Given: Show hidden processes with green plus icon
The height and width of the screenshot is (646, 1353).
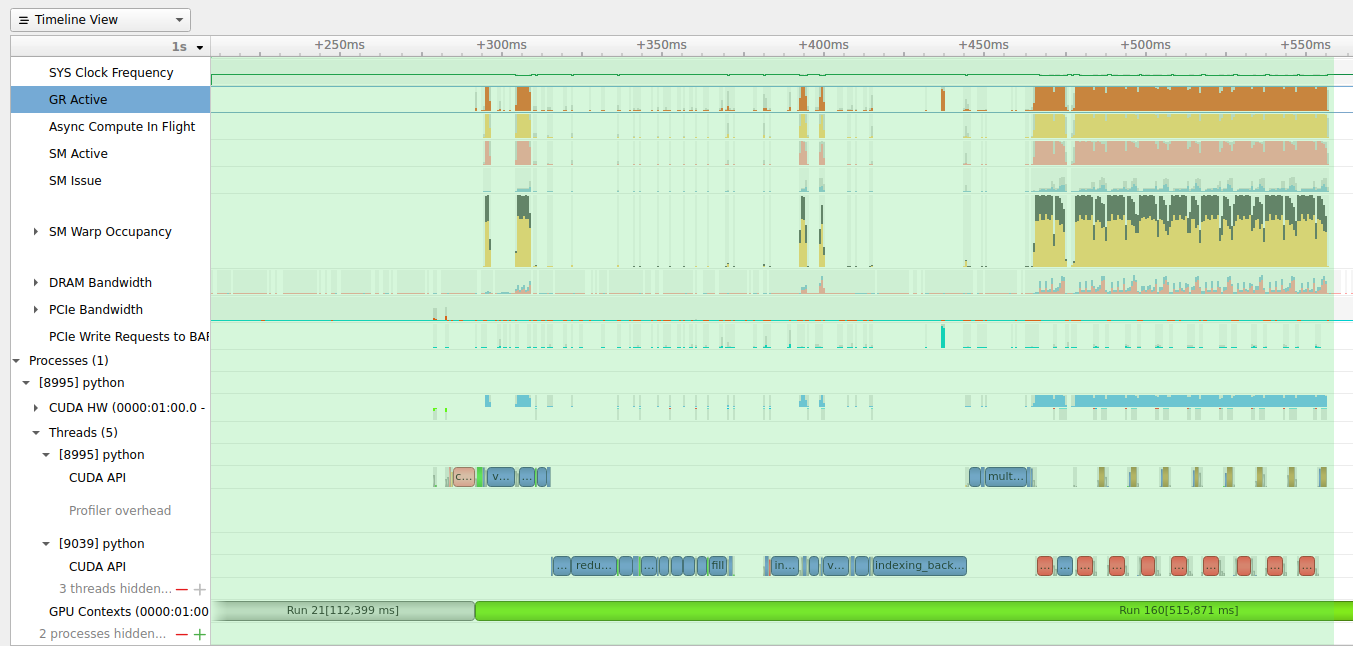Looking at the screenshot, I should 199,634.
